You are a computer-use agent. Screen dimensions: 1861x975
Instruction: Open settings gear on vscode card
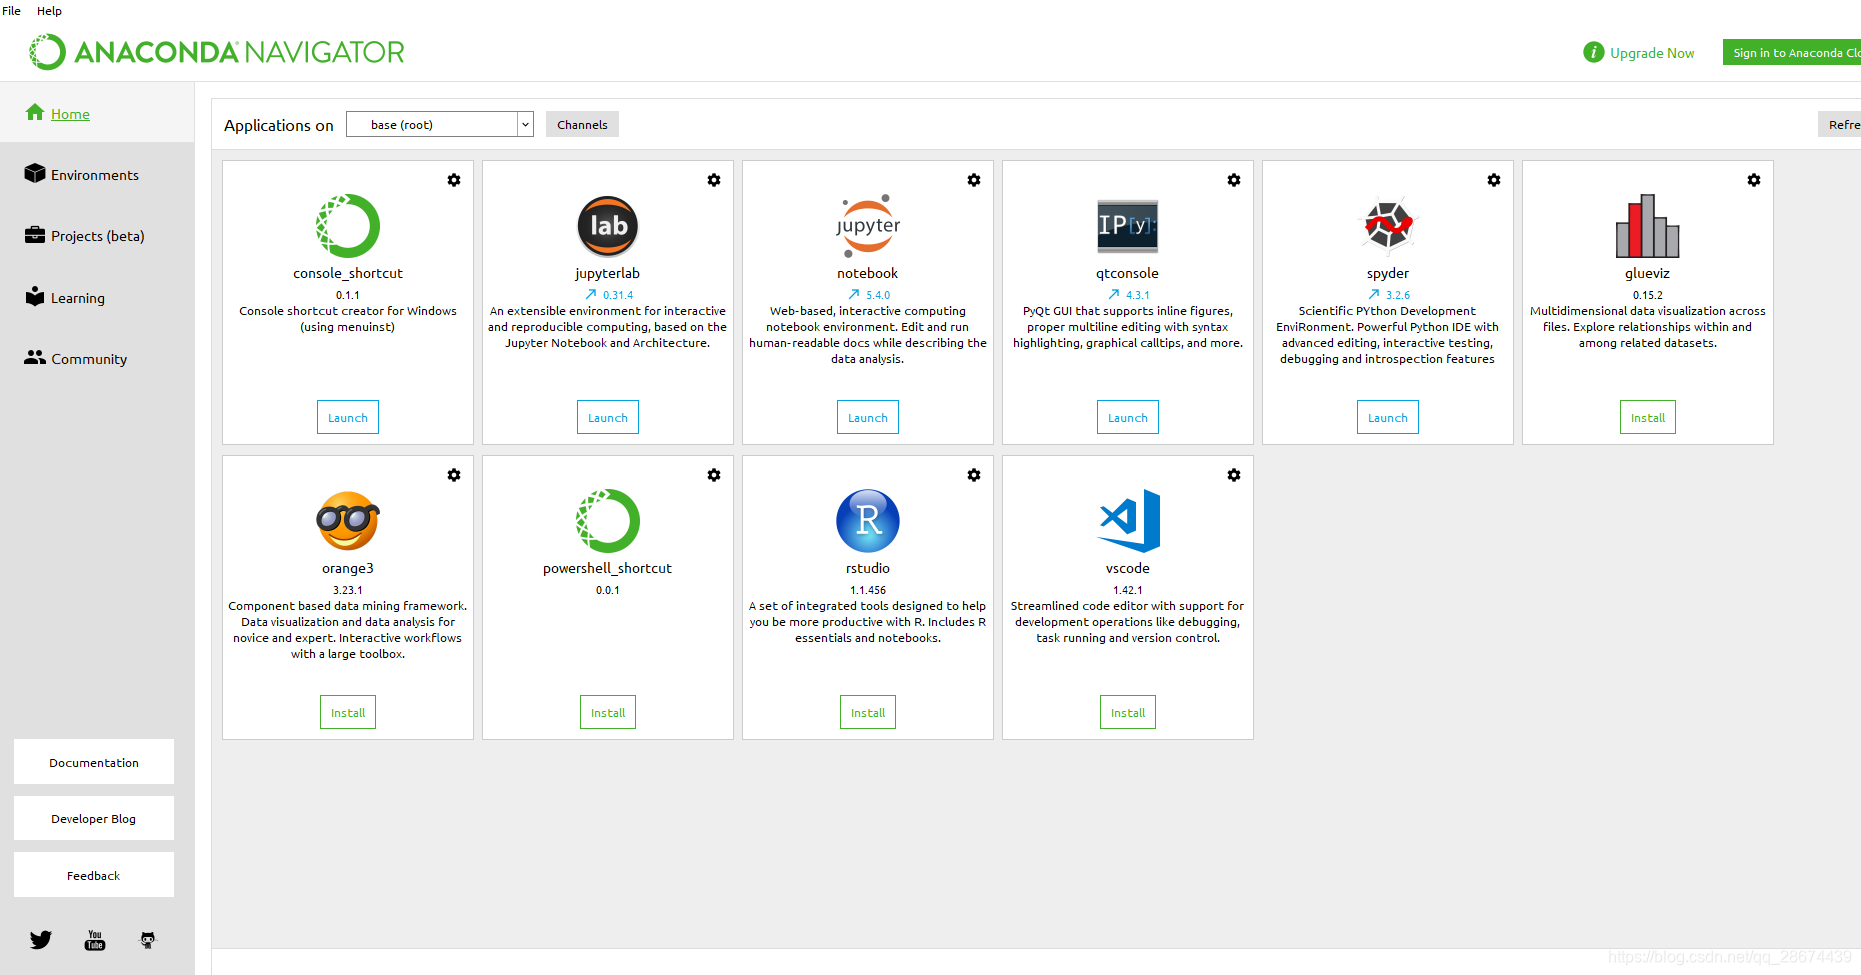(x=1234, y=475)
